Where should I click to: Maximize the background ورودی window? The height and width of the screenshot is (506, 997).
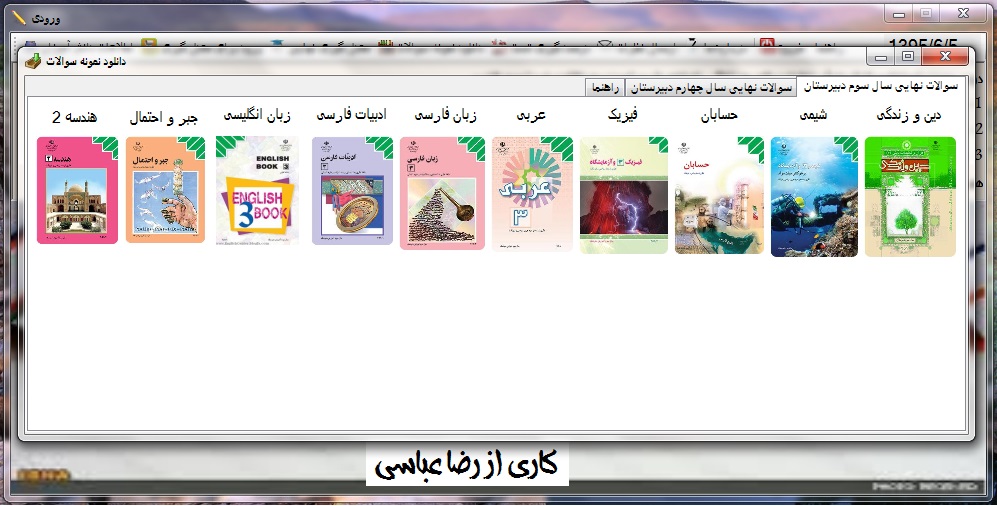926,13
